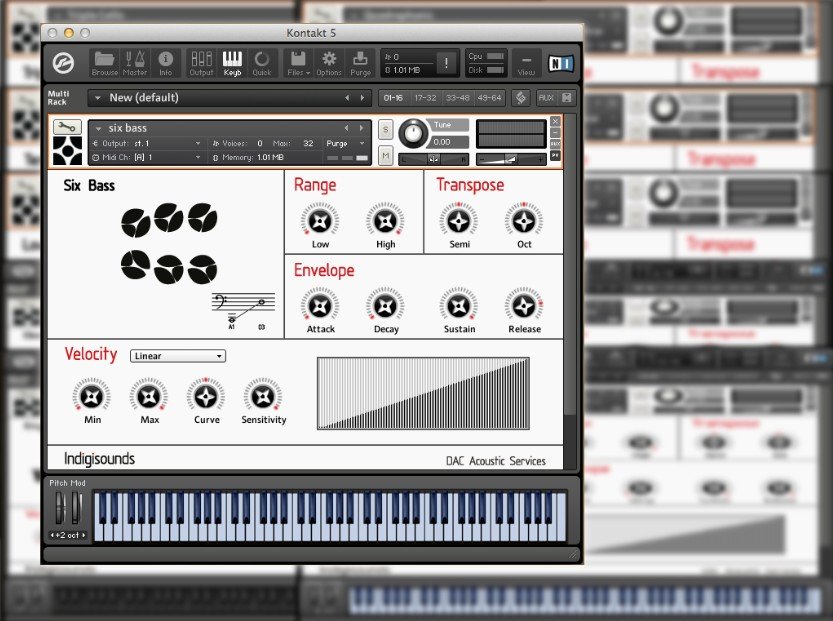Click the Kontakt logo icon

point(64,63)
